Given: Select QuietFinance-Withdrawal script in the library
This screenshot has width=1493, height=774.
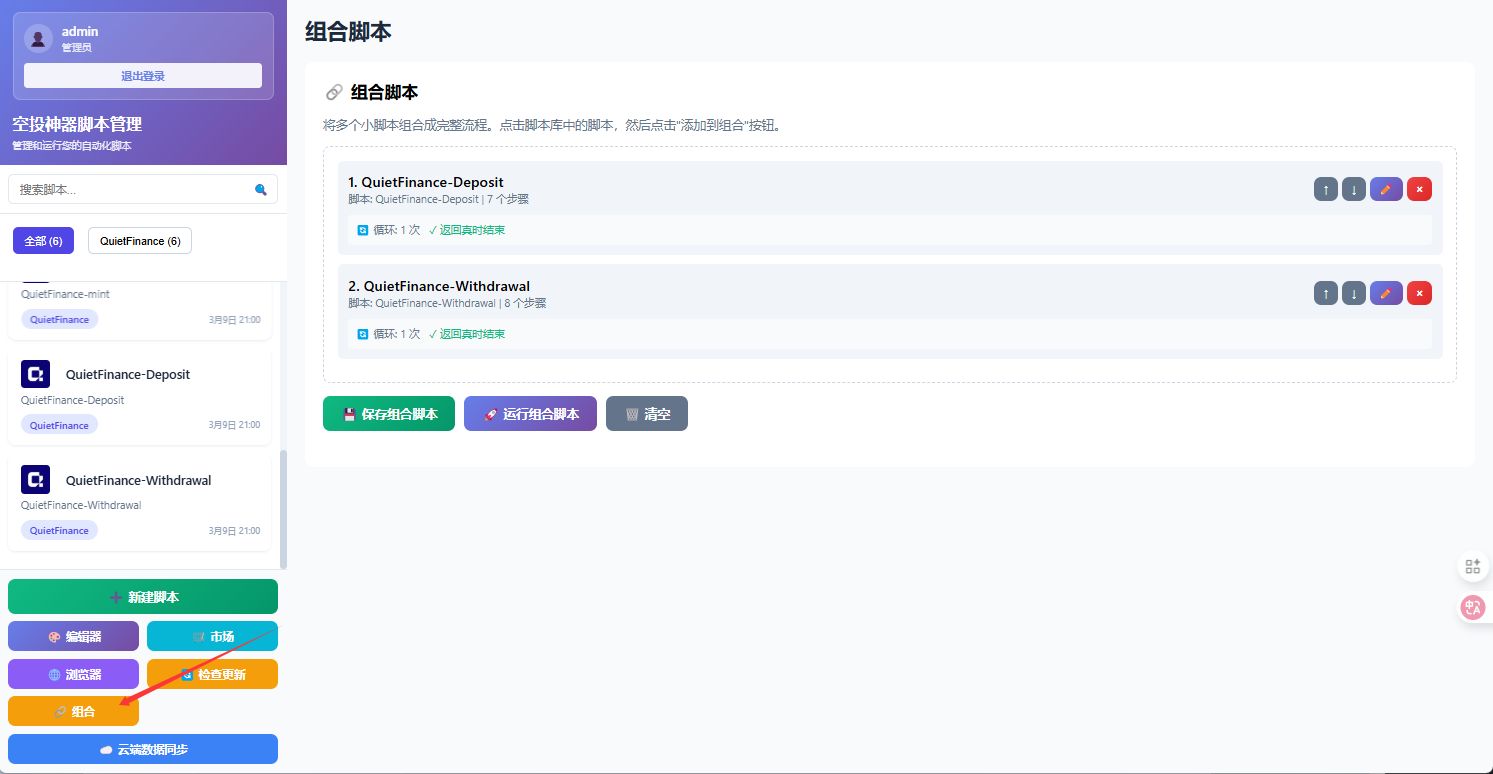Looking at the screenshot, I should [x=139, y=481].
